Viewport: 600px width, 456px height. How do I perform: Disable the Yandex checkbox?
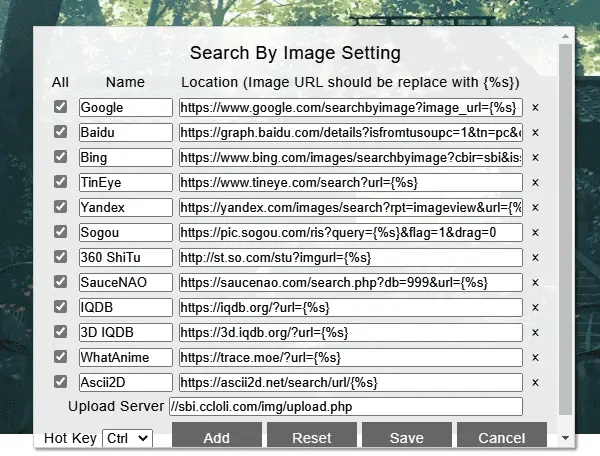[60, 207]
